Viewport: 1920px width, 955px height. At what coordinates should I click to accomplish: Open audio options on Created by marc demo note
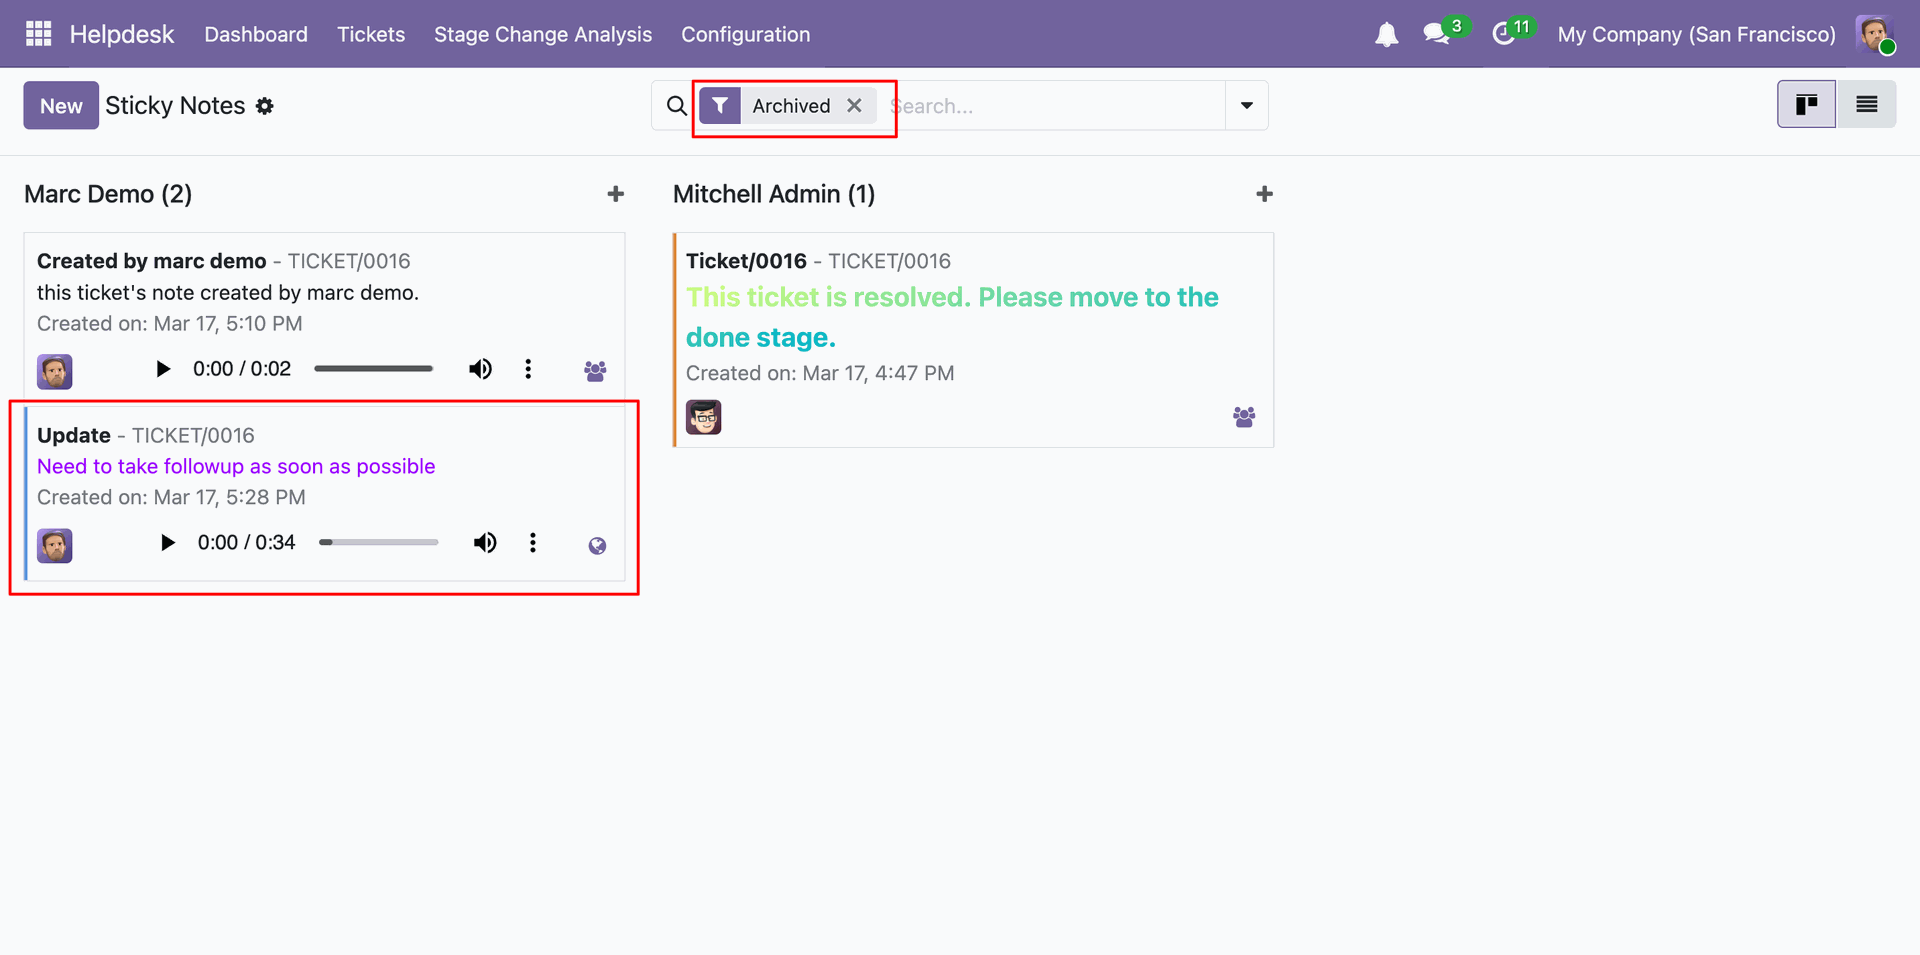528,369
